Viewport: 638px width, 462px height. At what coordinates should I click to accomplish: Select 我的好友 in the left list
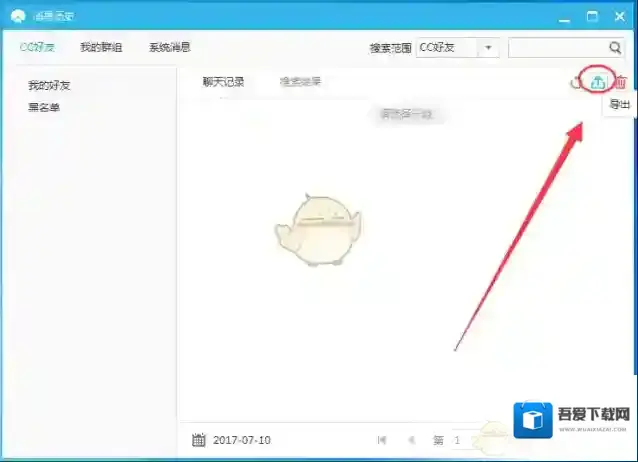pyautogui.click(x=49, y=85)
